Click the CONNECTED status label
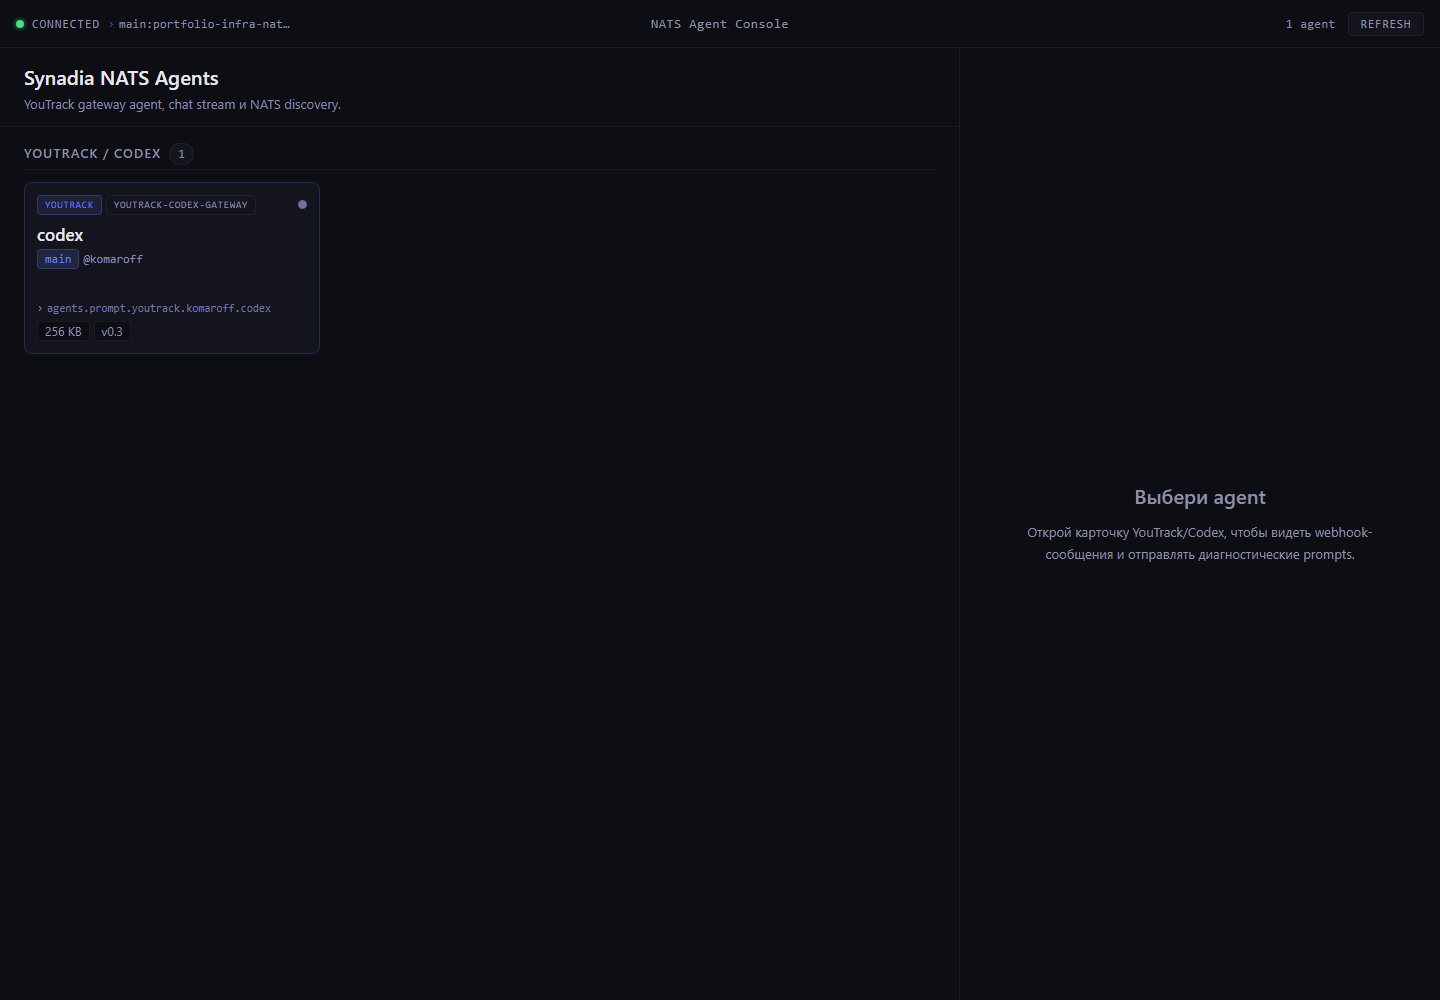Screen dimensions: 1440x1000 point(66,24)
